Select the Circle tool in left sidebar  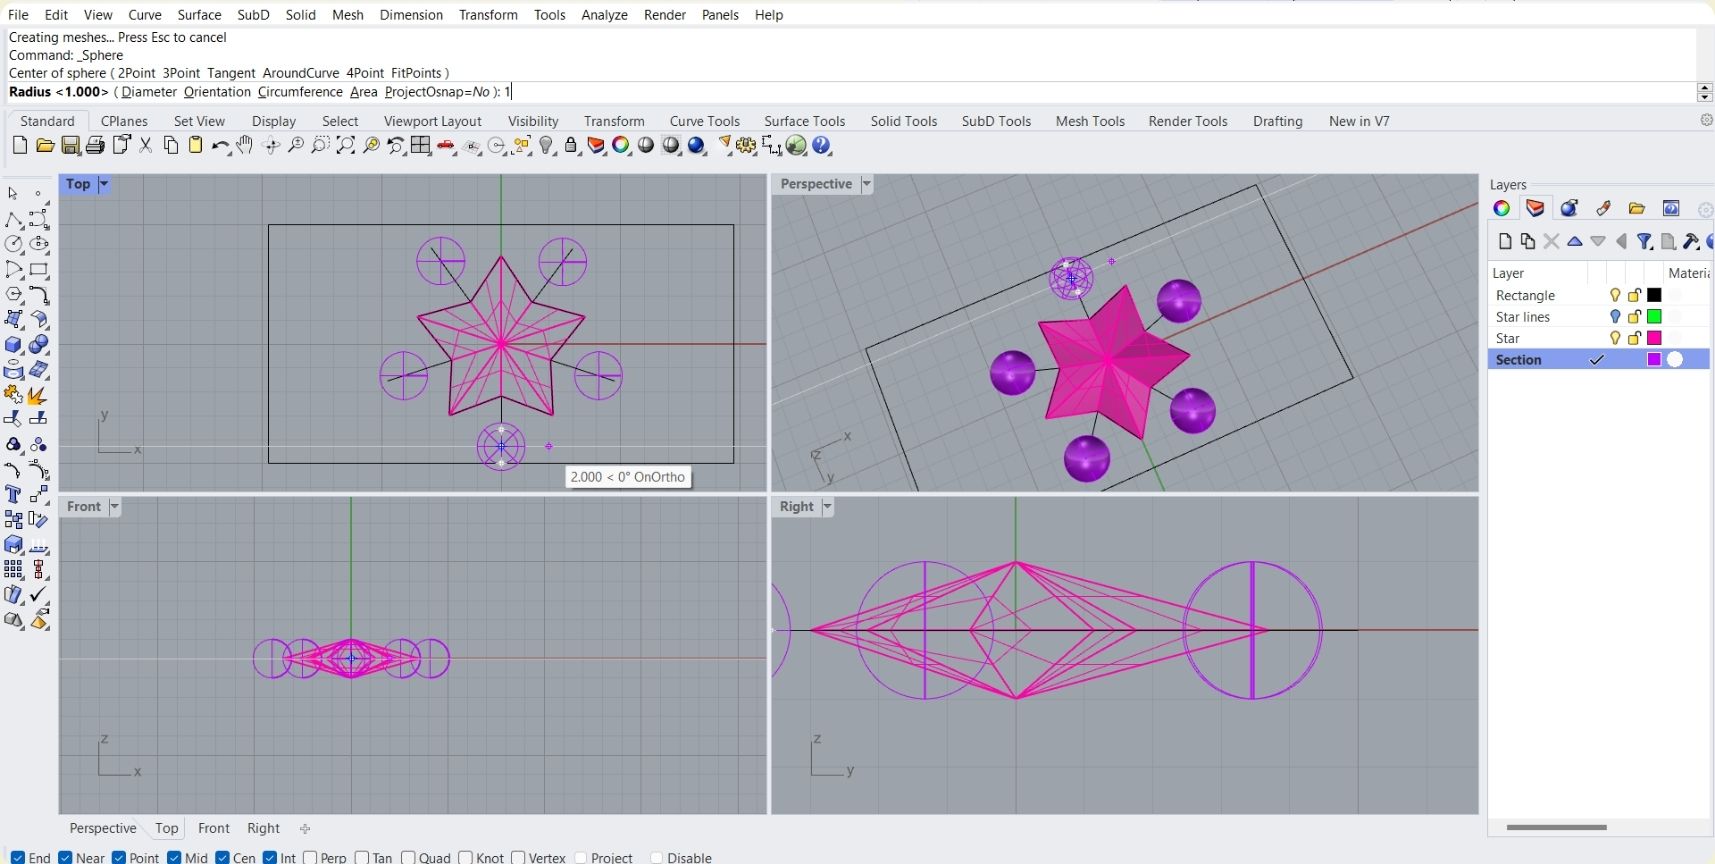click(14, 244)
